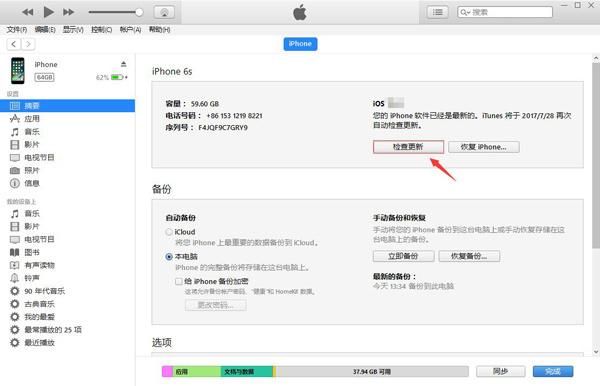Click the 应用 segment of storage bar
The image size is (600, 386).
(x=197, y=371)
